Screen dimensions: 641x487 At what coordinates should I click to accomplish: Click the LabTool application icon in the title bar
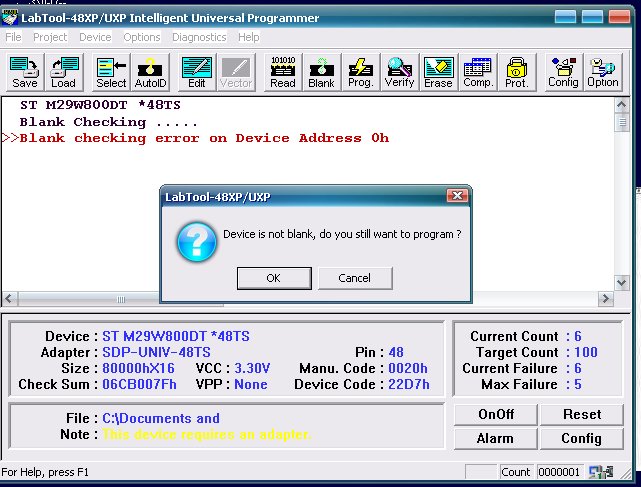[x=9, y=18]
